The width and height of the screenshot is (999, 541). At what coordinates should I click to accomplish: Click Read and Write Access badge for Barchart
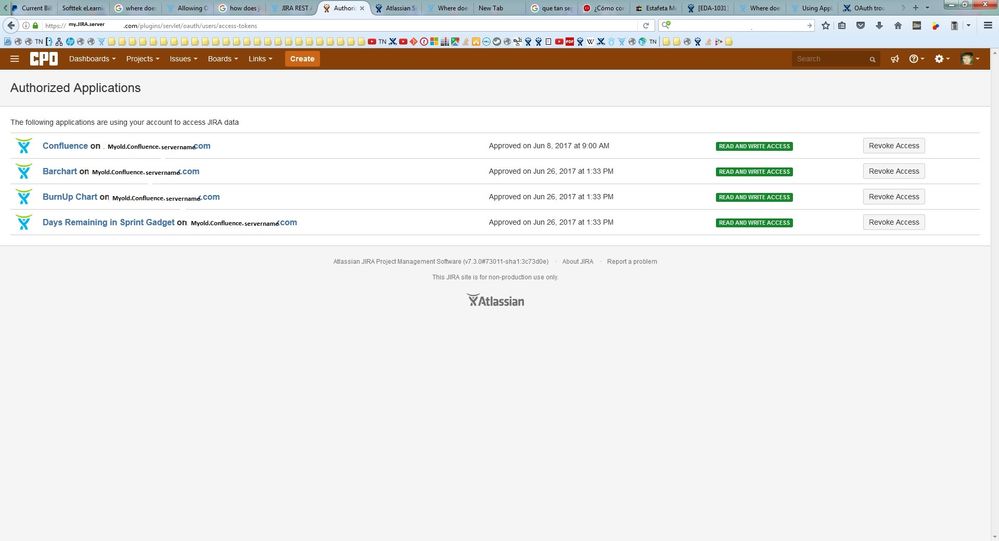[754, 172]
